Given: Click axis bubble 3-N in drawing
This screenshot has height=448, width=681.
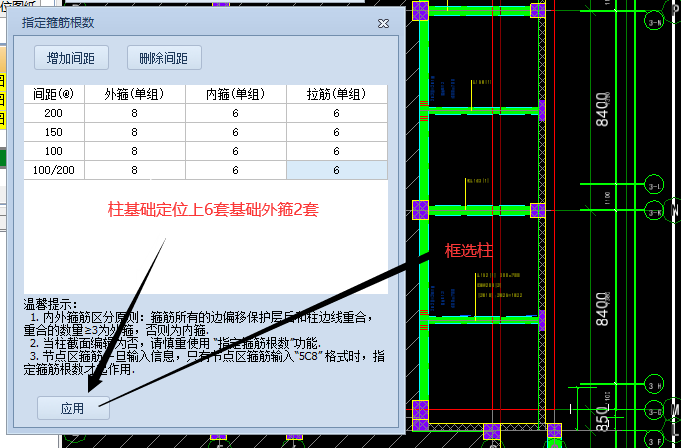Looking at the screenshot, I should click(654, 22).
